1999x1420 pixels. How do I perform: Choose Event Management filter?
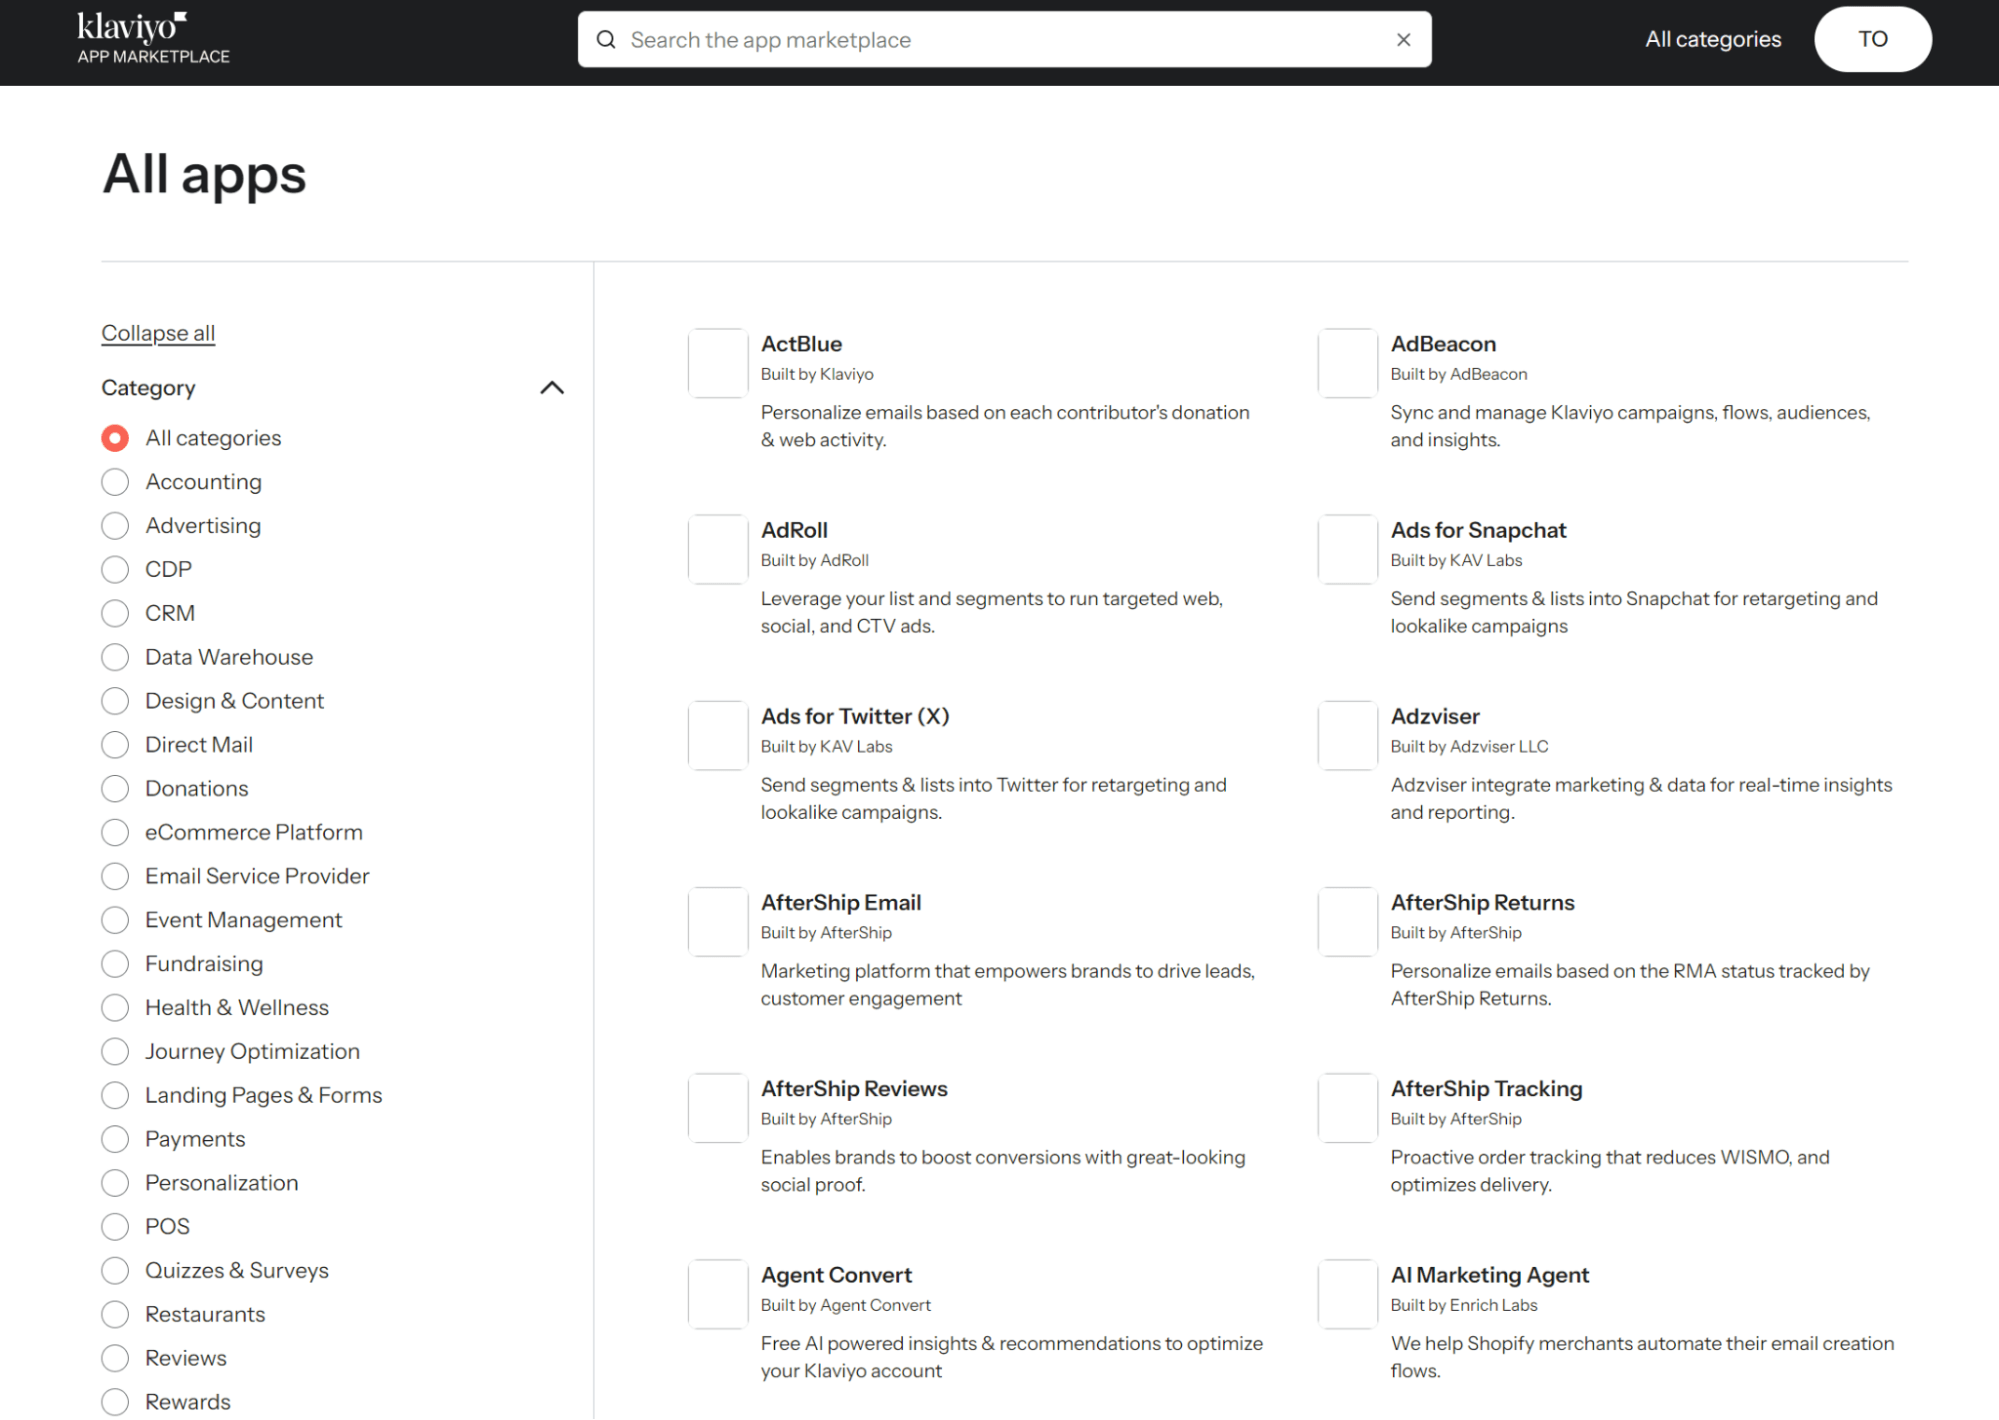115,920
